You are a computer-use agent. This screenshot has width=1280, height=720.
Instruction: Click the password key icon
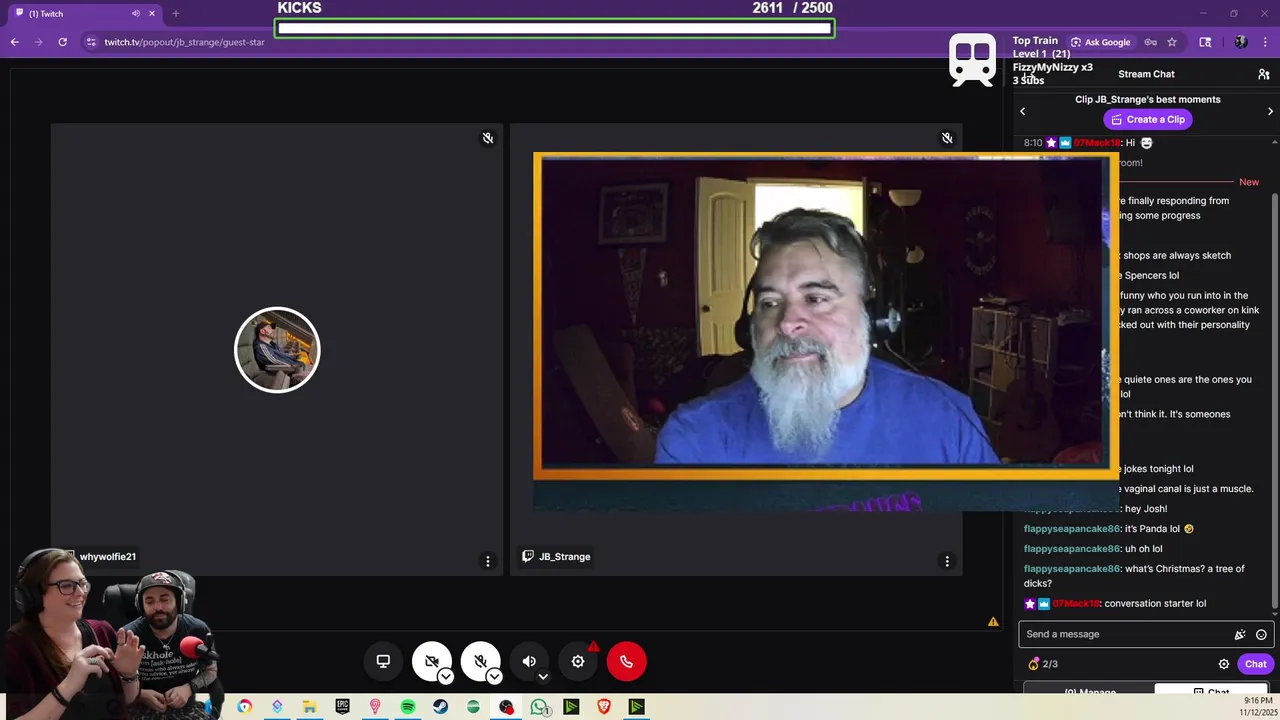point(1150,42)
